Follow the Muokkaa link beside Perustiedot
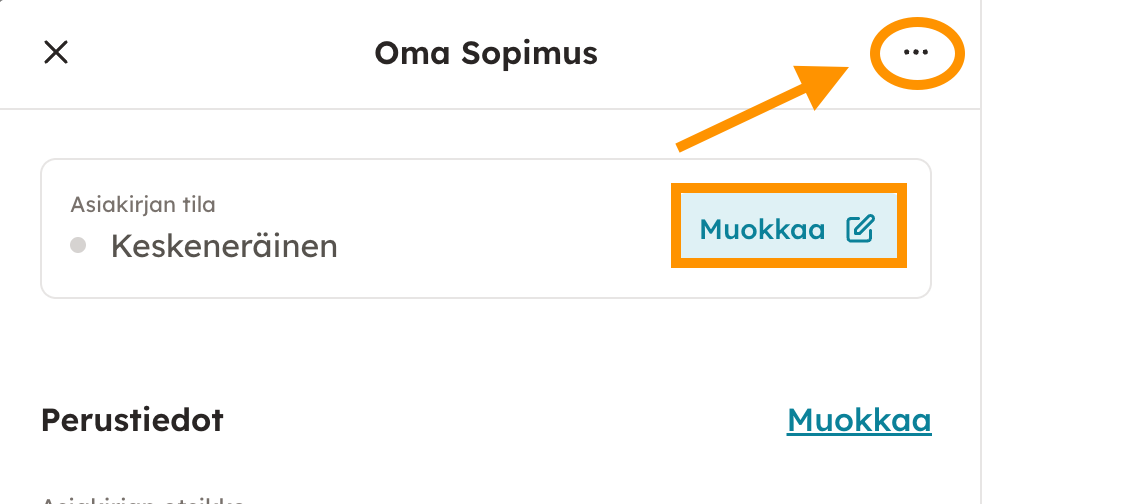The image size is (1128, 504). click(859, 421)
